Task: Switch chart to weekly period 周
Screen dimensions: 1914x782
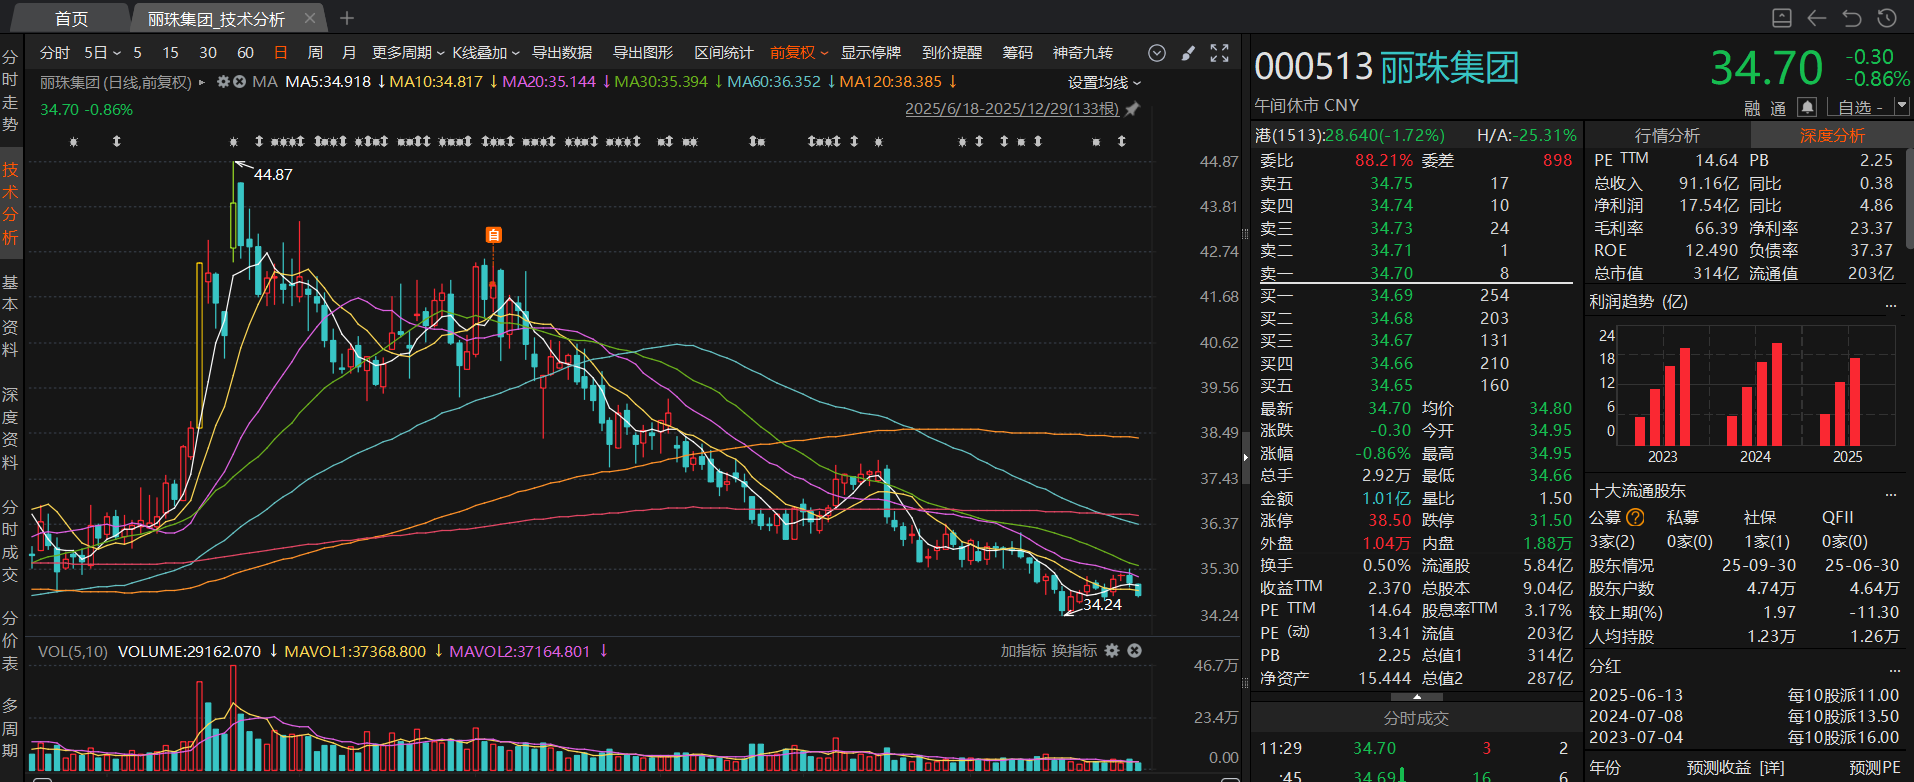Action: coord(315,53)
